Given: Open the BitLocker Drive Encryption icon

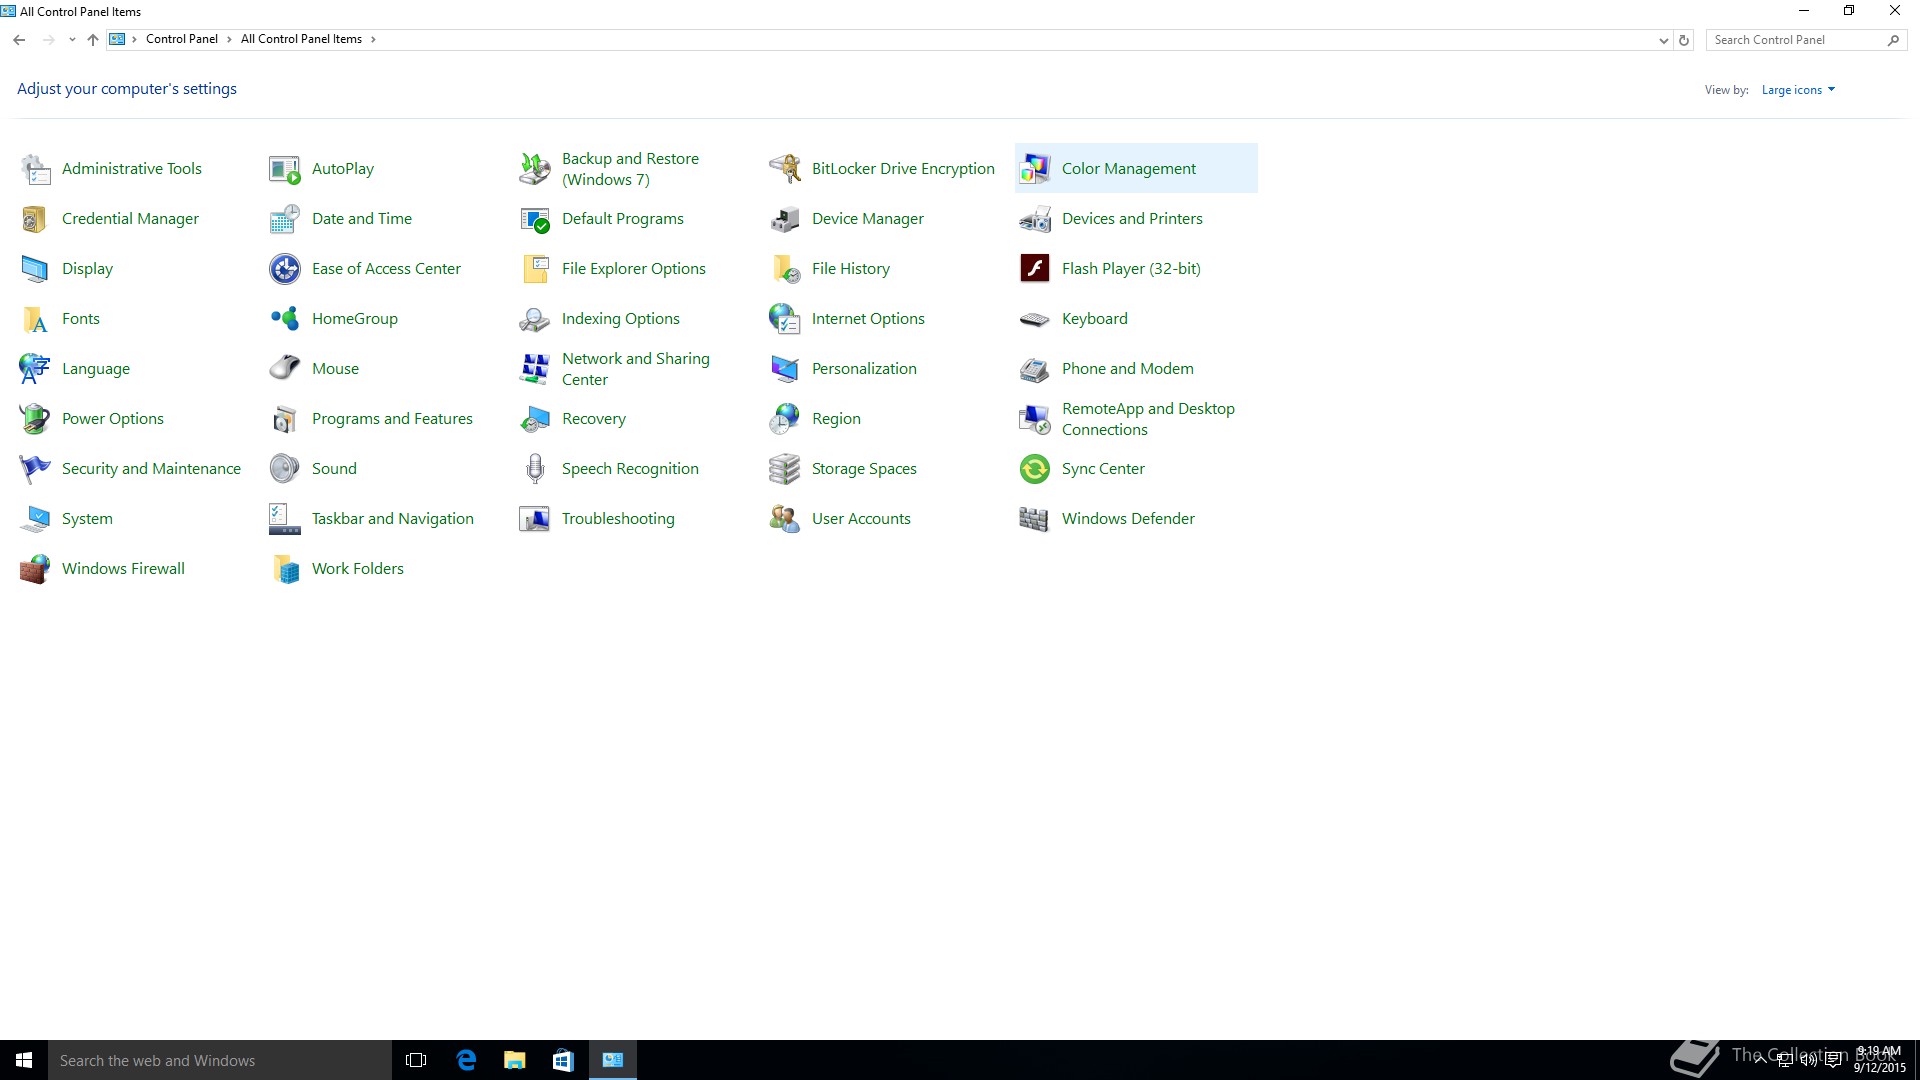Looking at the screenshot, I should click(785, 169).
